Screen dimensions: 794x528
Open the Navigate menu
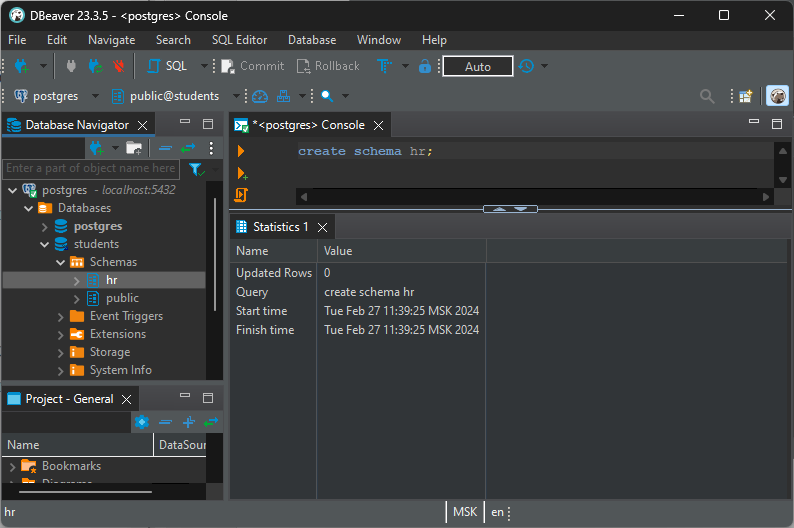pyautogui.click(x=111, y=40)
